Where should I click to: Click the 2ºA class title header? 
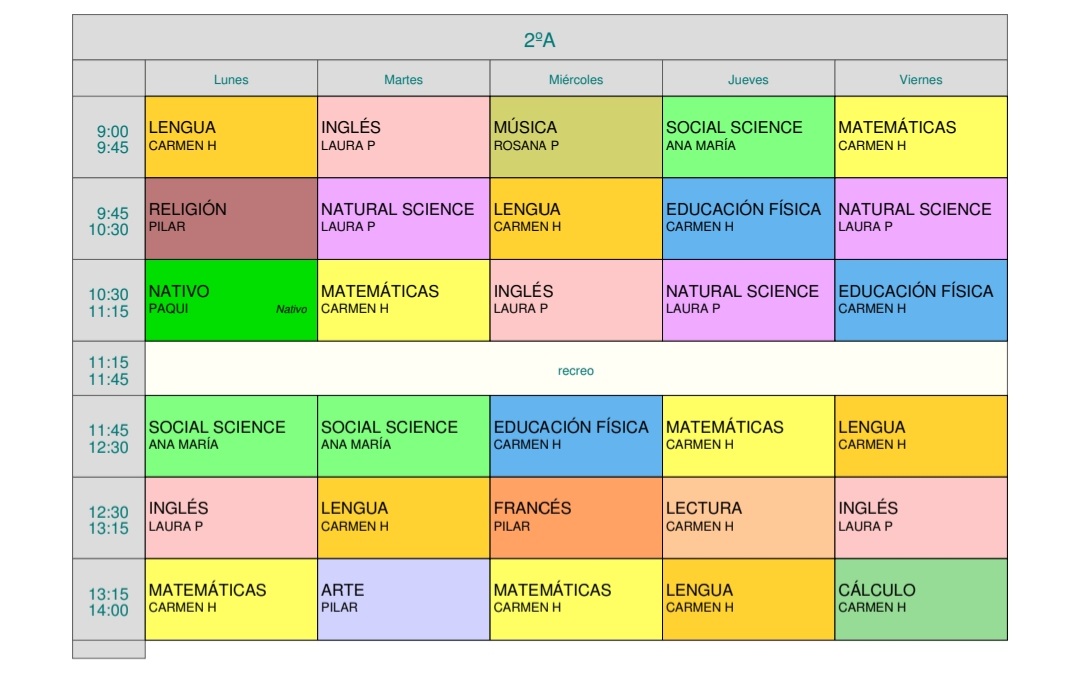(539, 38)
